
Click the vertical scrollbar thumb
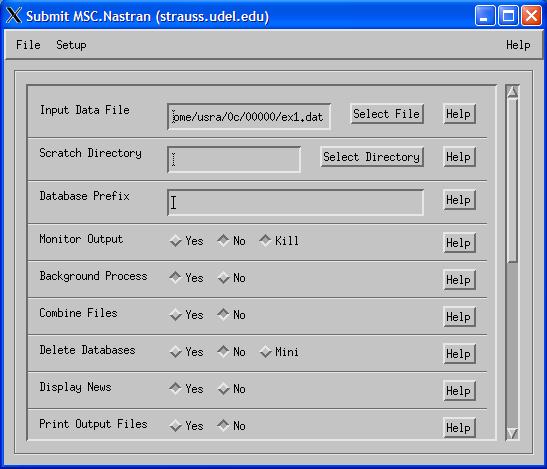click(512, 180)
